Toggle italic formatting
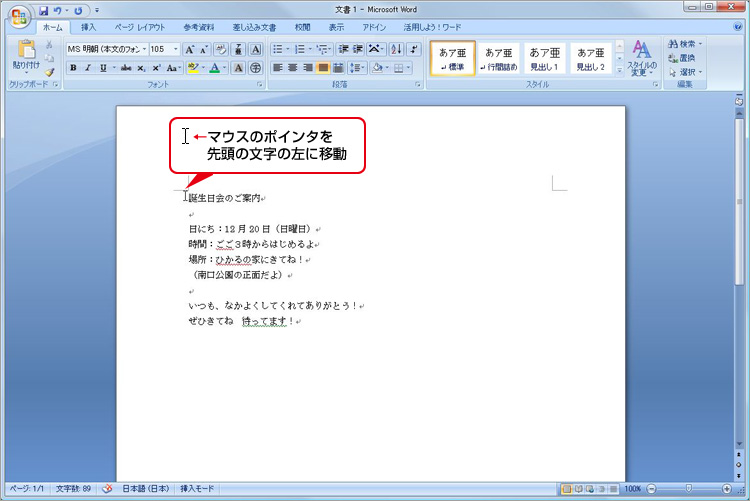This screenshot has width=750, height=501. 88,68
